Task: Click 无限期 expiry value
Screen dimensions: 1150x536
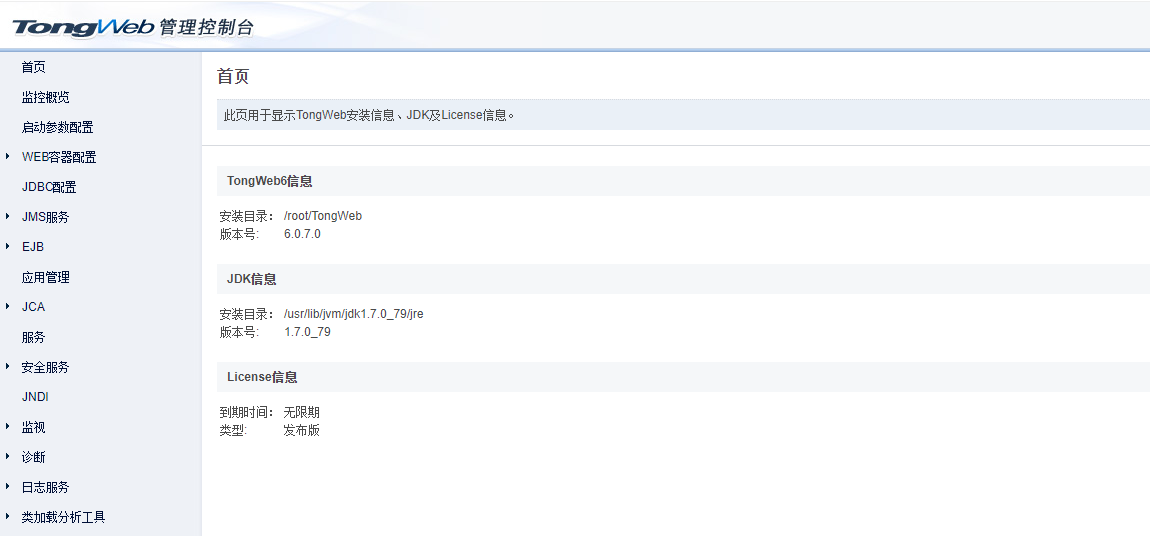Action: 301,413
